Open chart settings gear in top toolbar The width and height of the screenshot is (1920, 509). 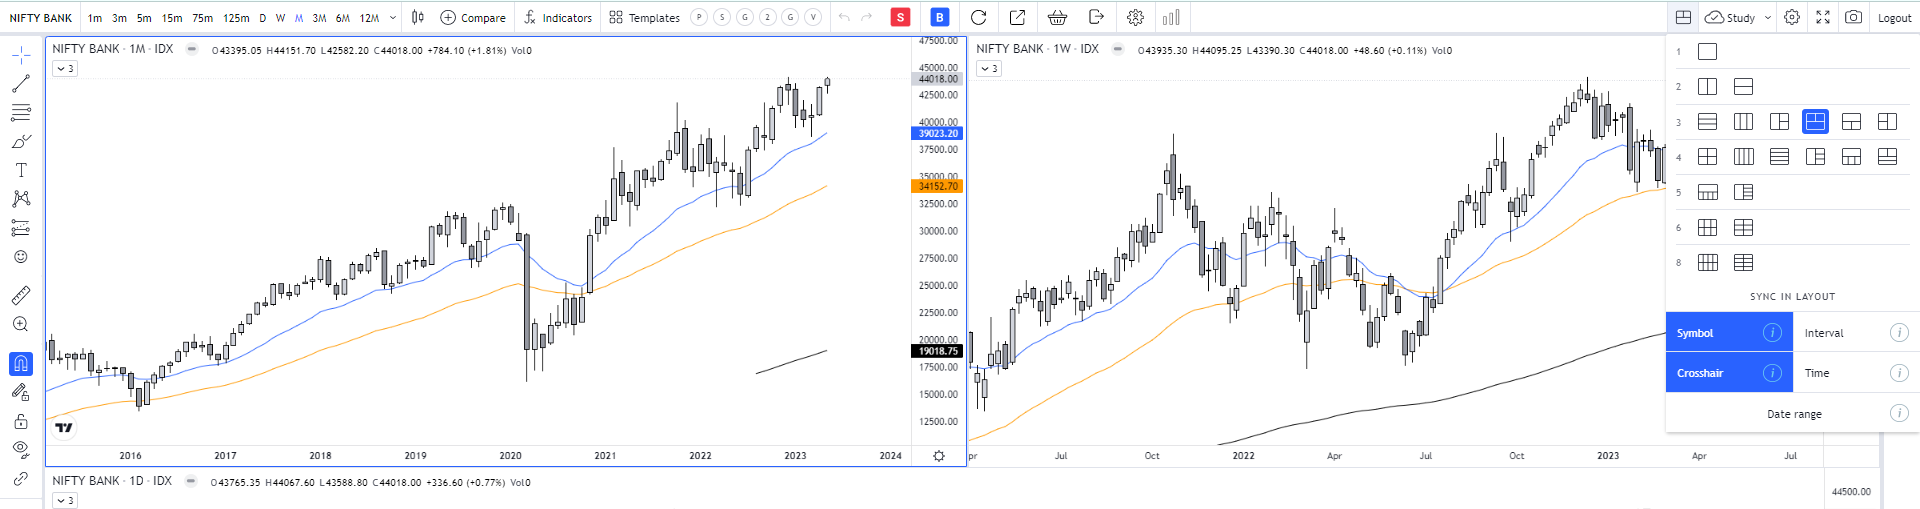pos(1135,17)
